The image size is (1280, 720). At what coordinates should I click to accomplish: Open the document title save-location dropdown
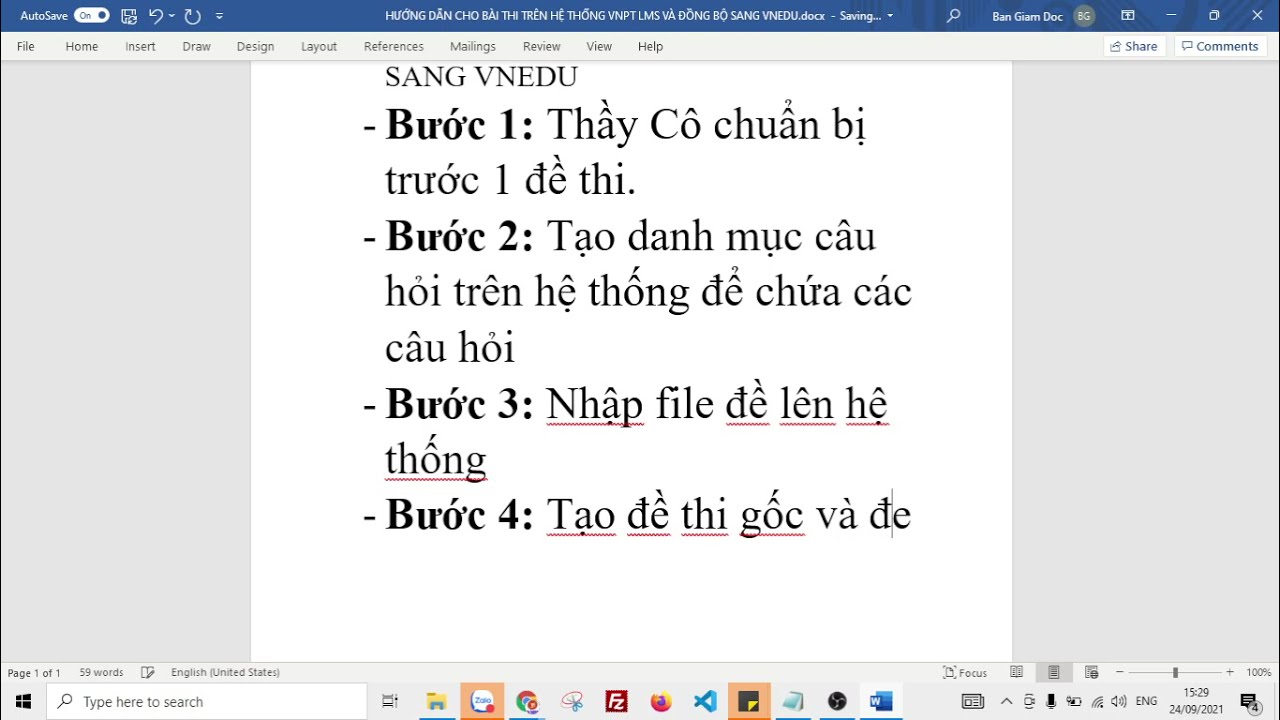(x=890, y=16)
